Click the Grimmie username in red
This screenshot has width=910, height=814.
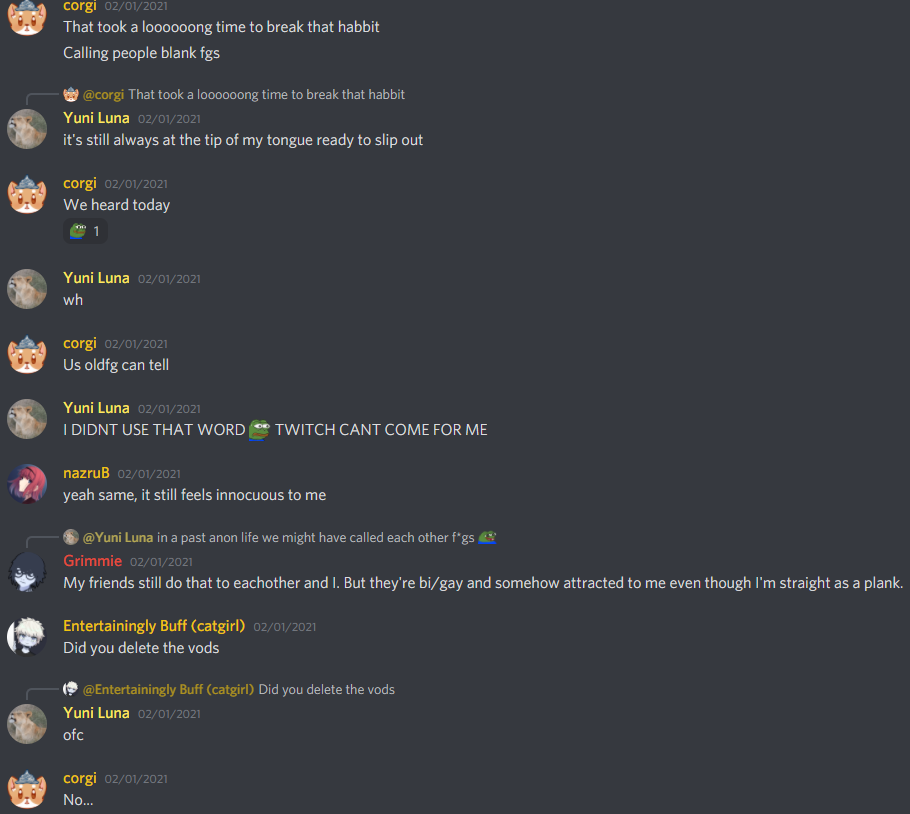click(92, 561)
